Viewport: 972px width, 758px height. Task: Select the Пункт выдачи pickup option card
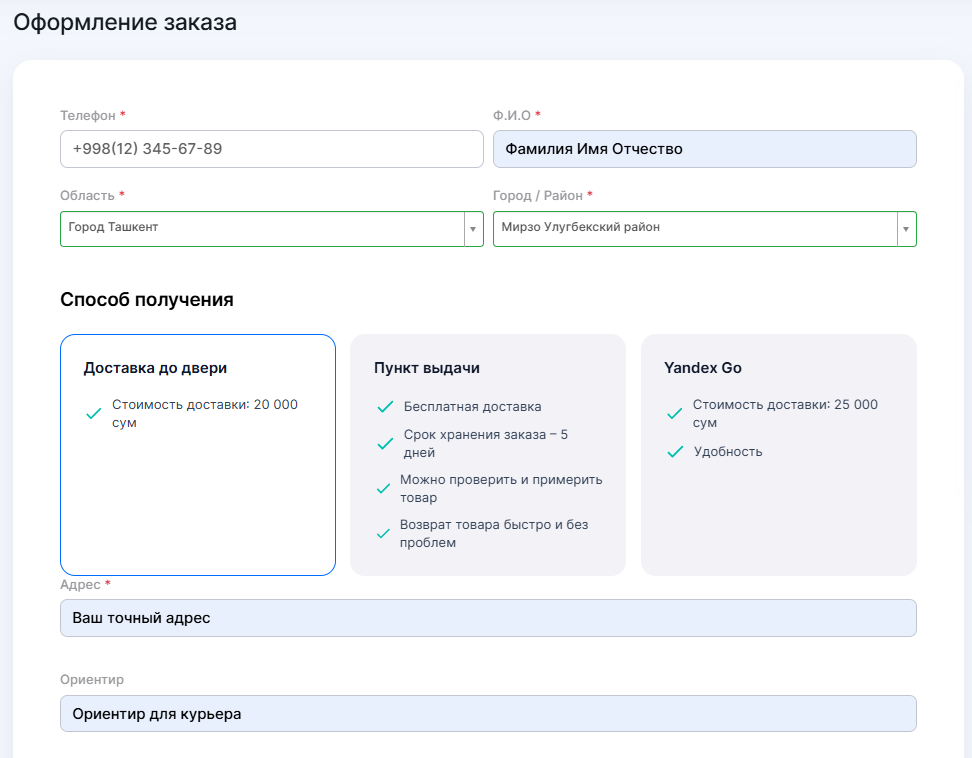pyautogui.click(x=488, y=455)
